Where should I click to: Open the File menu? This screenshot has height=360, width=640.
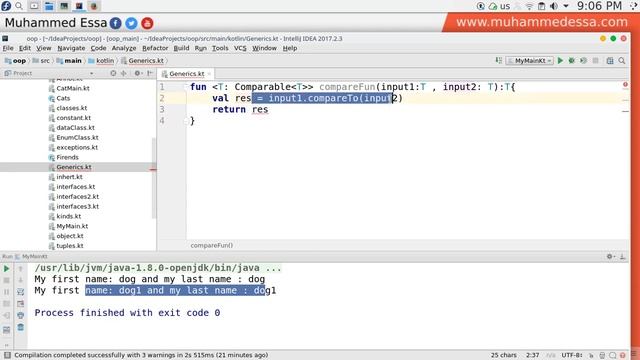tap(8, 48)
